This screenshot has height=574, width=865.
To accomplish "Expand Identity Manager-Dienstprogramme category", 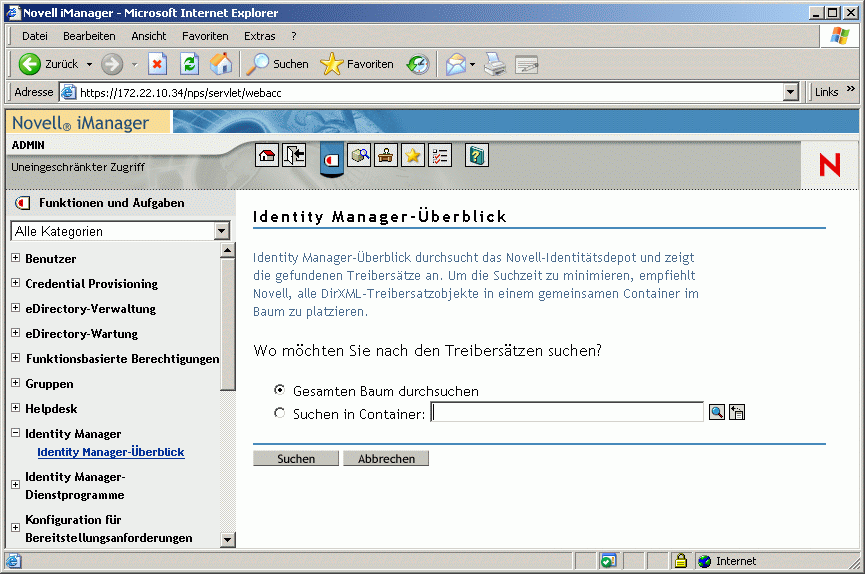I will pyautogui.click(x=15, y=485).
